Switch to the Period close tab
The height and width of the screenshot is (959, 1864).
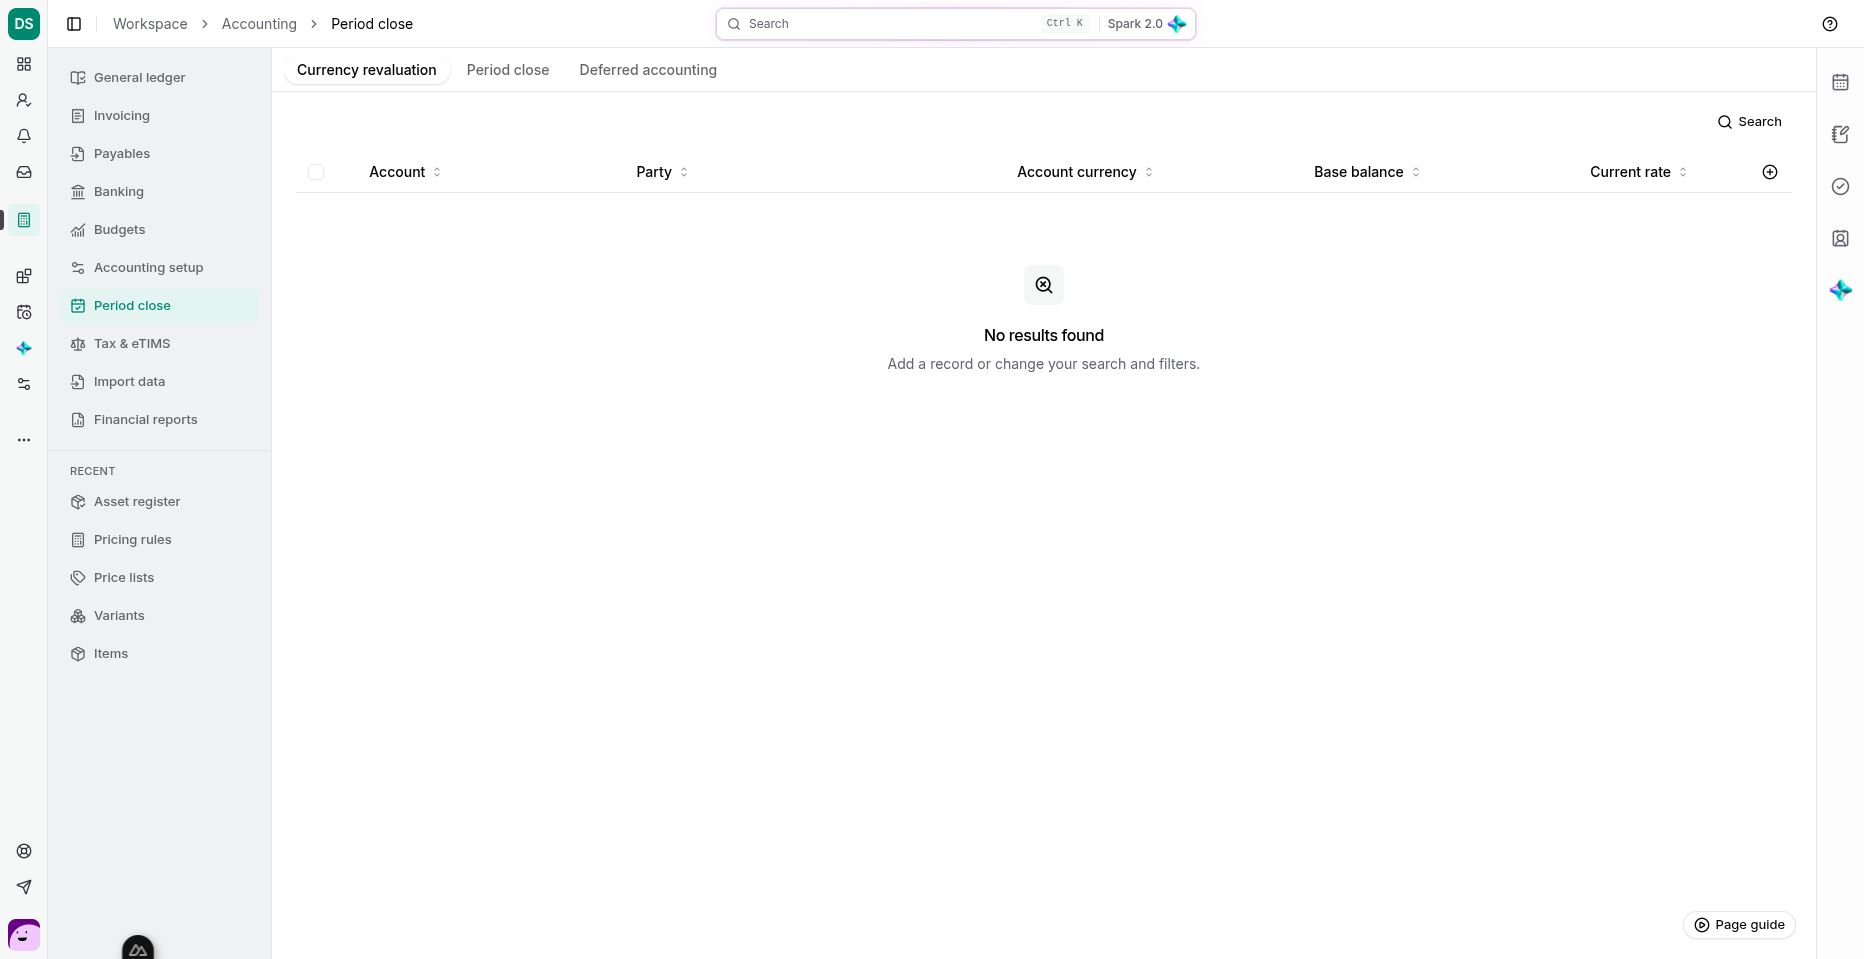tap(508, 70)
